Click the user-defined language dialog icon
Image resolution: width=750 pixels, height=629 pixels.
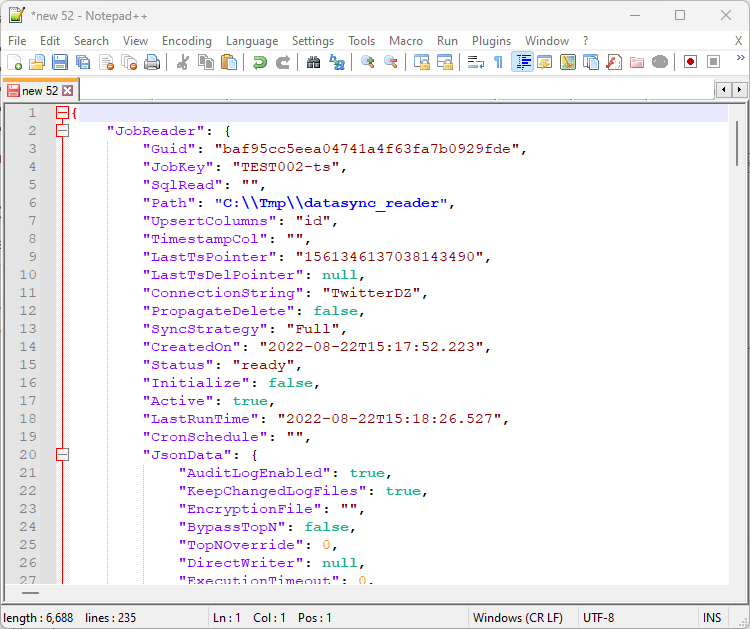pos(545,62)
